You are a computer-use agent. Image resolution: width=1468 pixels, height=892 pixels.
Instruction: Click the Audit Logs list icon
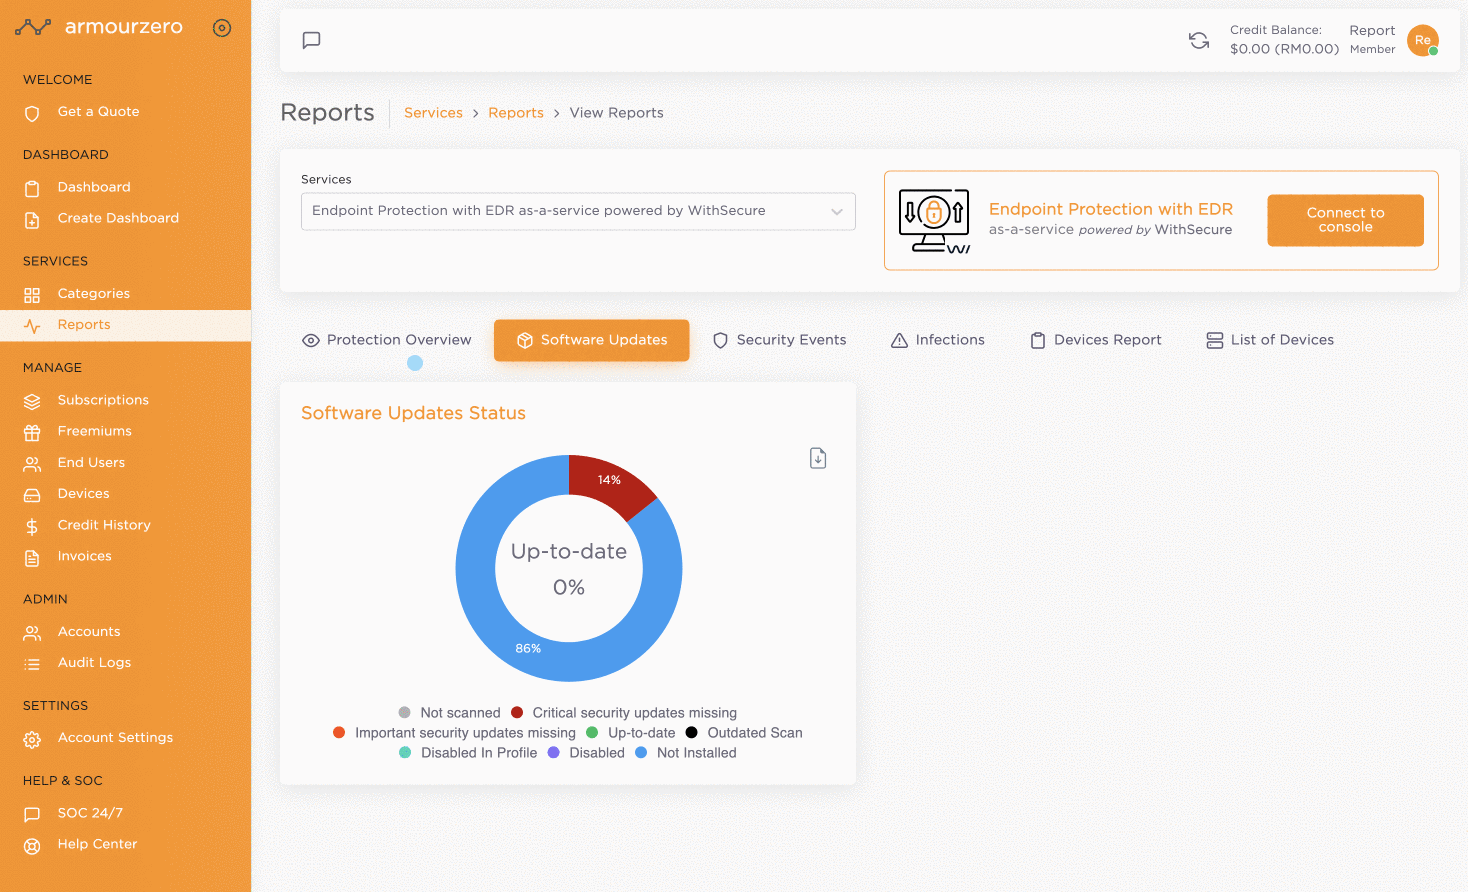tap(32, 664)
